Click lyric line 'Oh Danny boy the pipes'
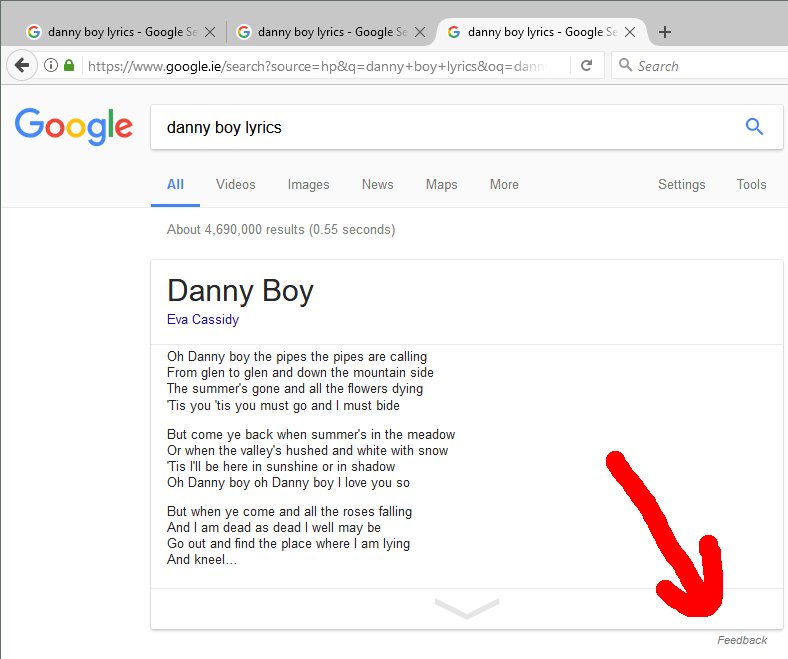The width and height of the screenshot is (788, 659). [x=297, y=357]
